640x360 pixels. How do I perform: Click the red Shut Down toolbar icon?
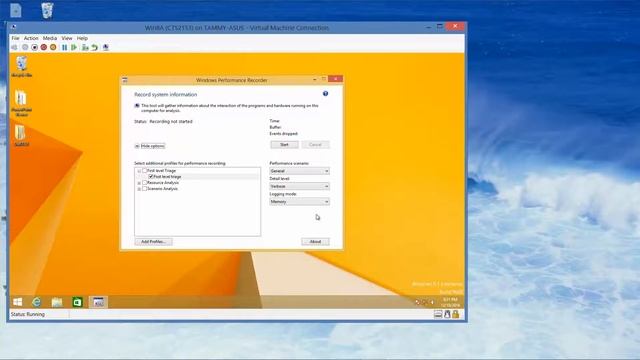tap(44, 48)
